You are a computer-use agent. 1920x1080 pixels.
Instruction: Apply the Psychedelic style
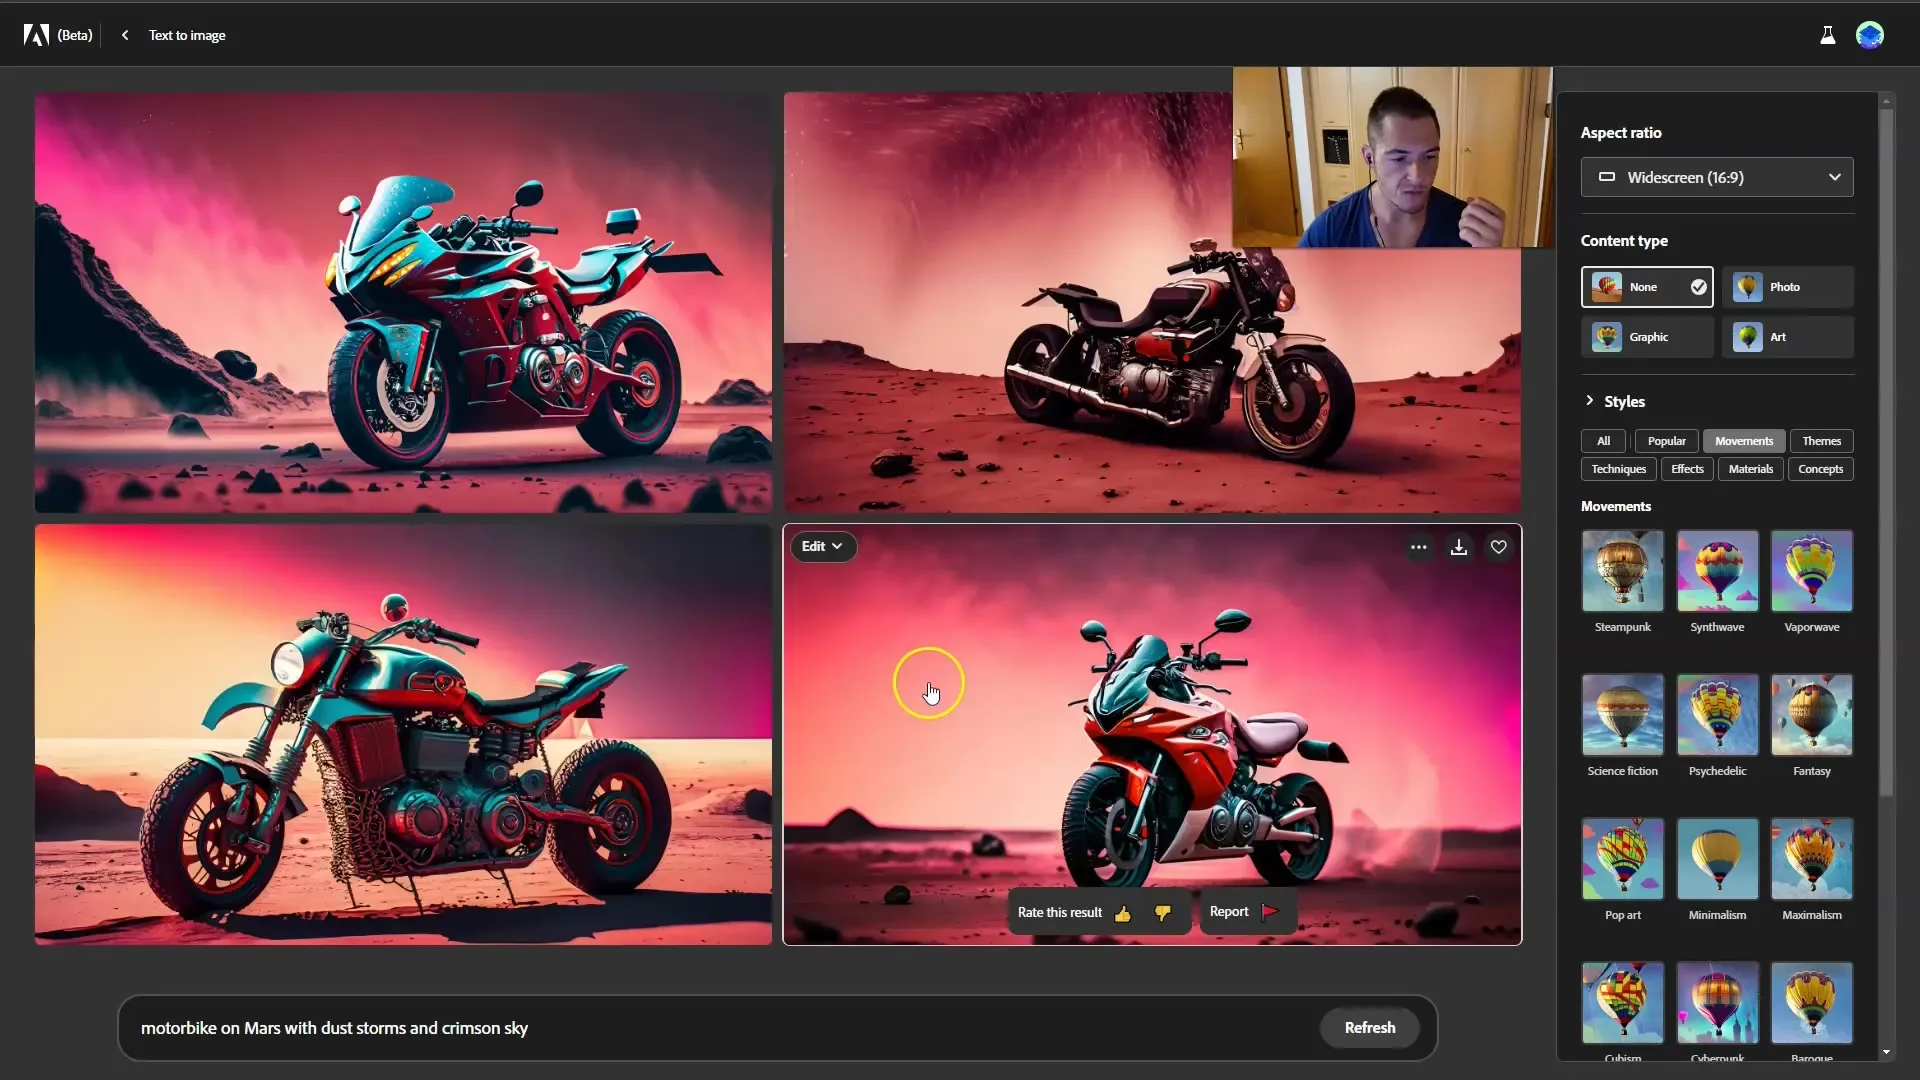1717,715
